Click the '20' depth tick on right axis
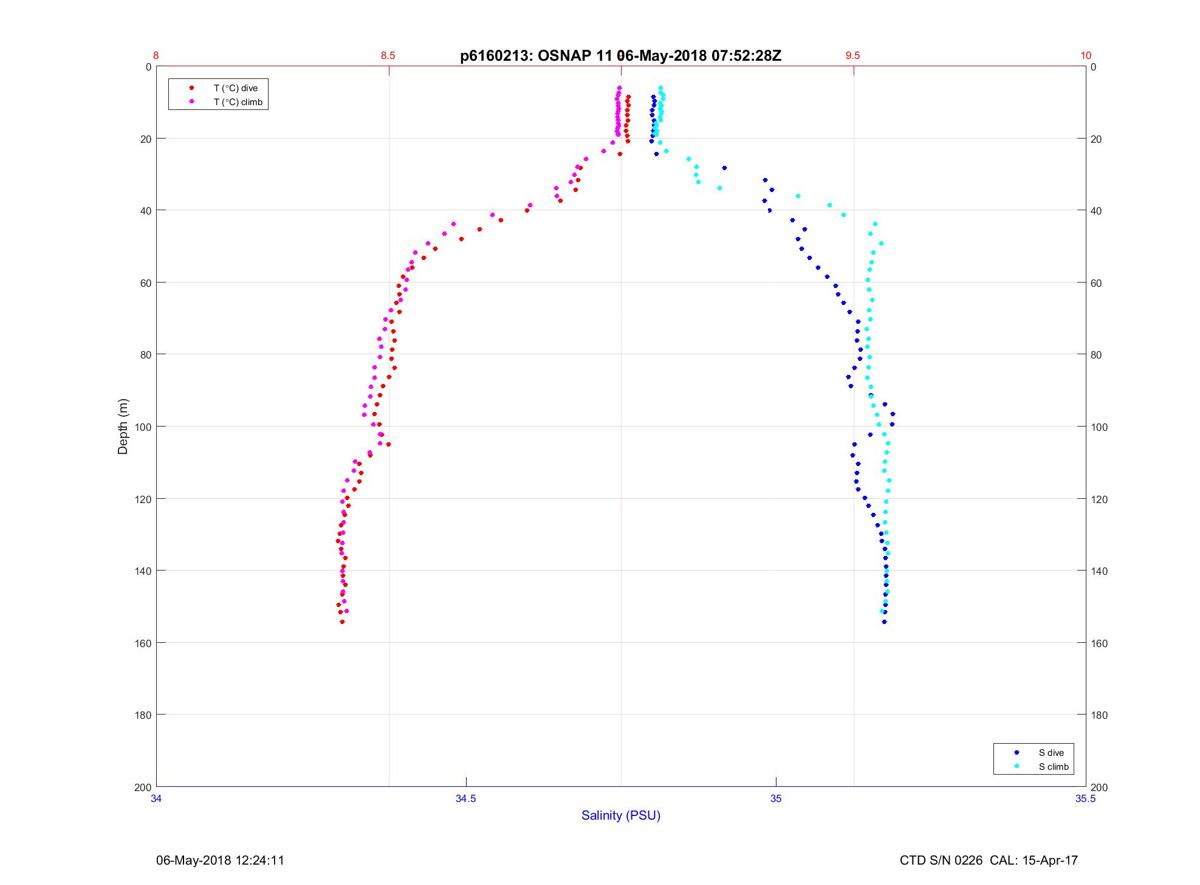1200x885 pixels. pyautogui.click(x=1097, y=139)
